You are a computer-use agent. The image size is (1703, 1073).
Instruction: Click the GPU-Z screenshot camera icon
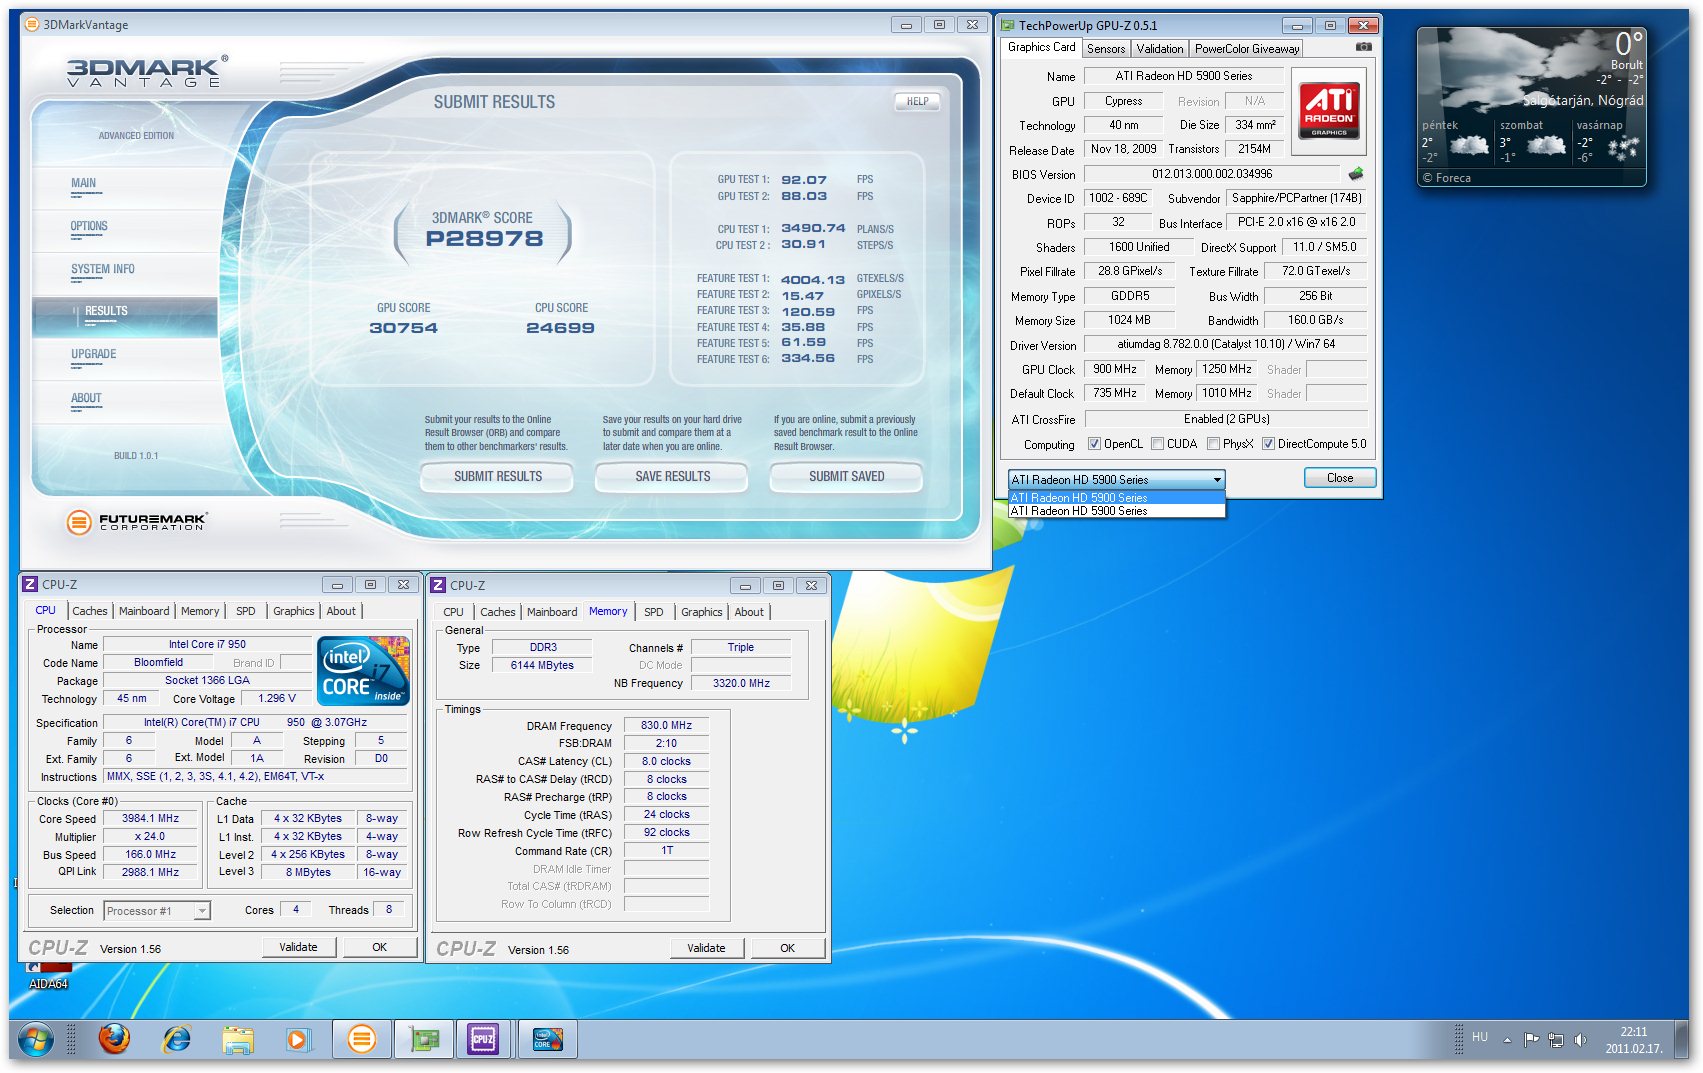(x=1363, y=47)
